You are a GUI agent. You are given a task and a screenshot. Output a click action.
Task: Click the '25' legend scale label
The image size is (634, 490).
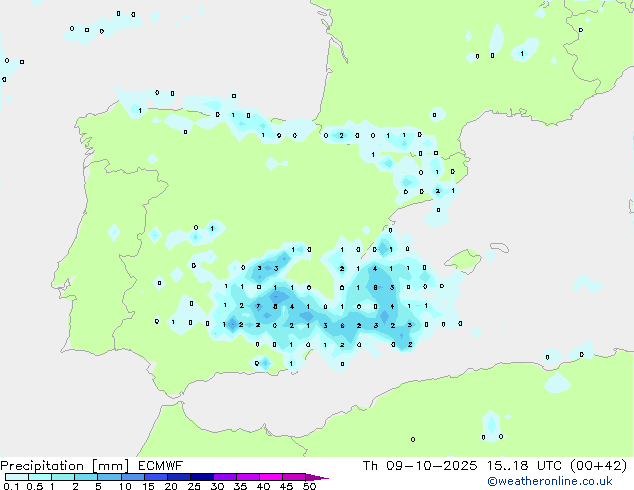[194, 486]
